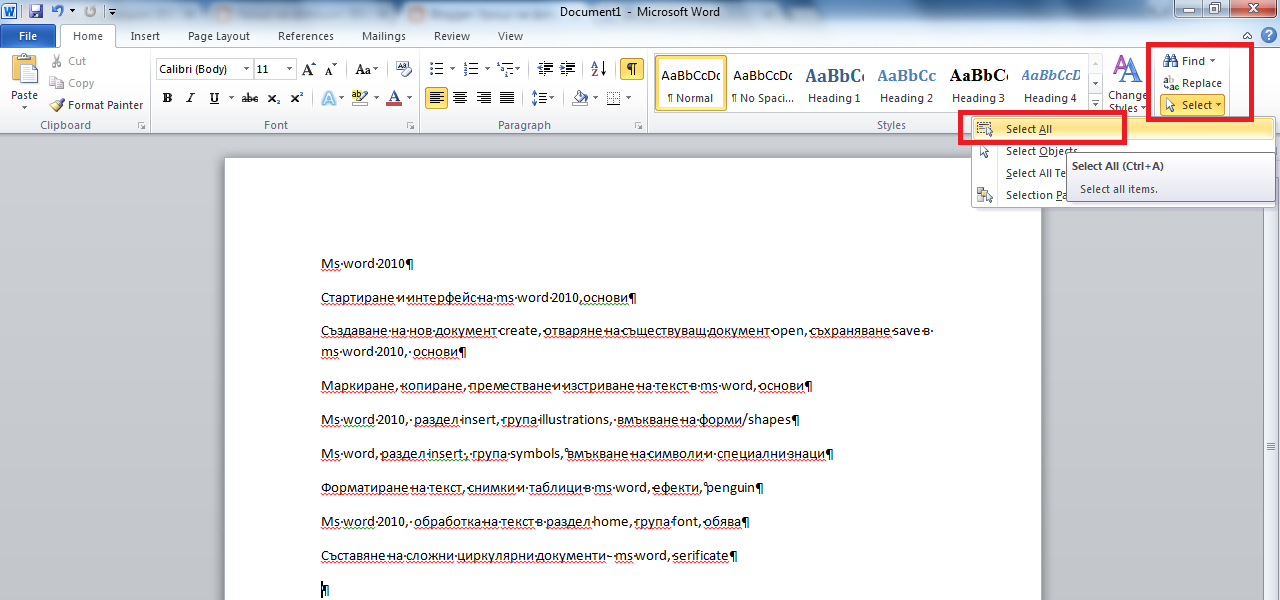Open the Paragraph dialog box launcher
The height and width of the screenshot is (600, 1280).
(638, 126)
